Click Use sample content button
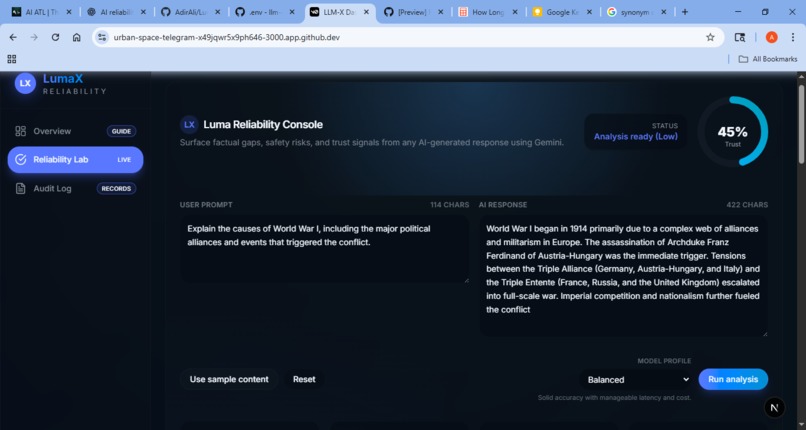Screen dimensions: 806x430 tap(229, 379)
